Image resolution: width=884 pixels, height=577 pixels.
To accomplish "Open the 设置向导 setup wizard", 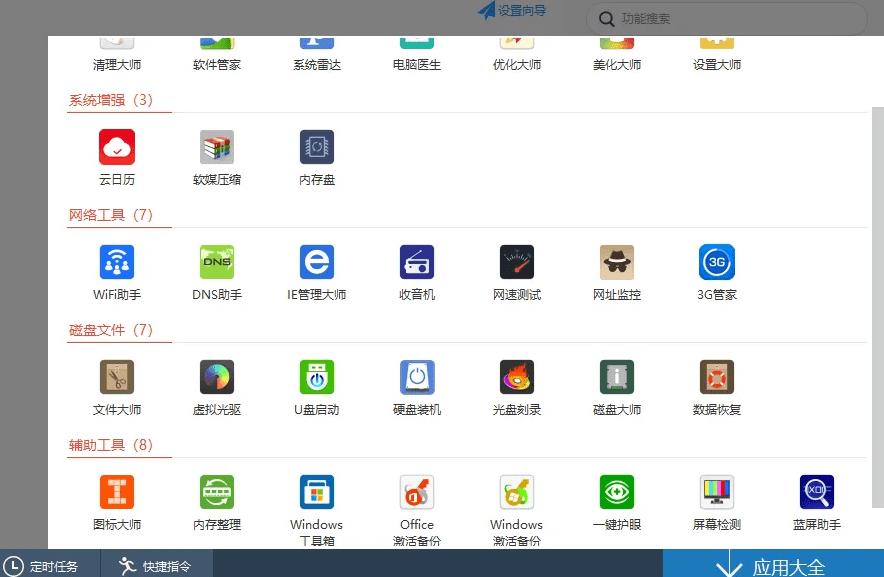I will pyautogui.click(x=512, y=10).
